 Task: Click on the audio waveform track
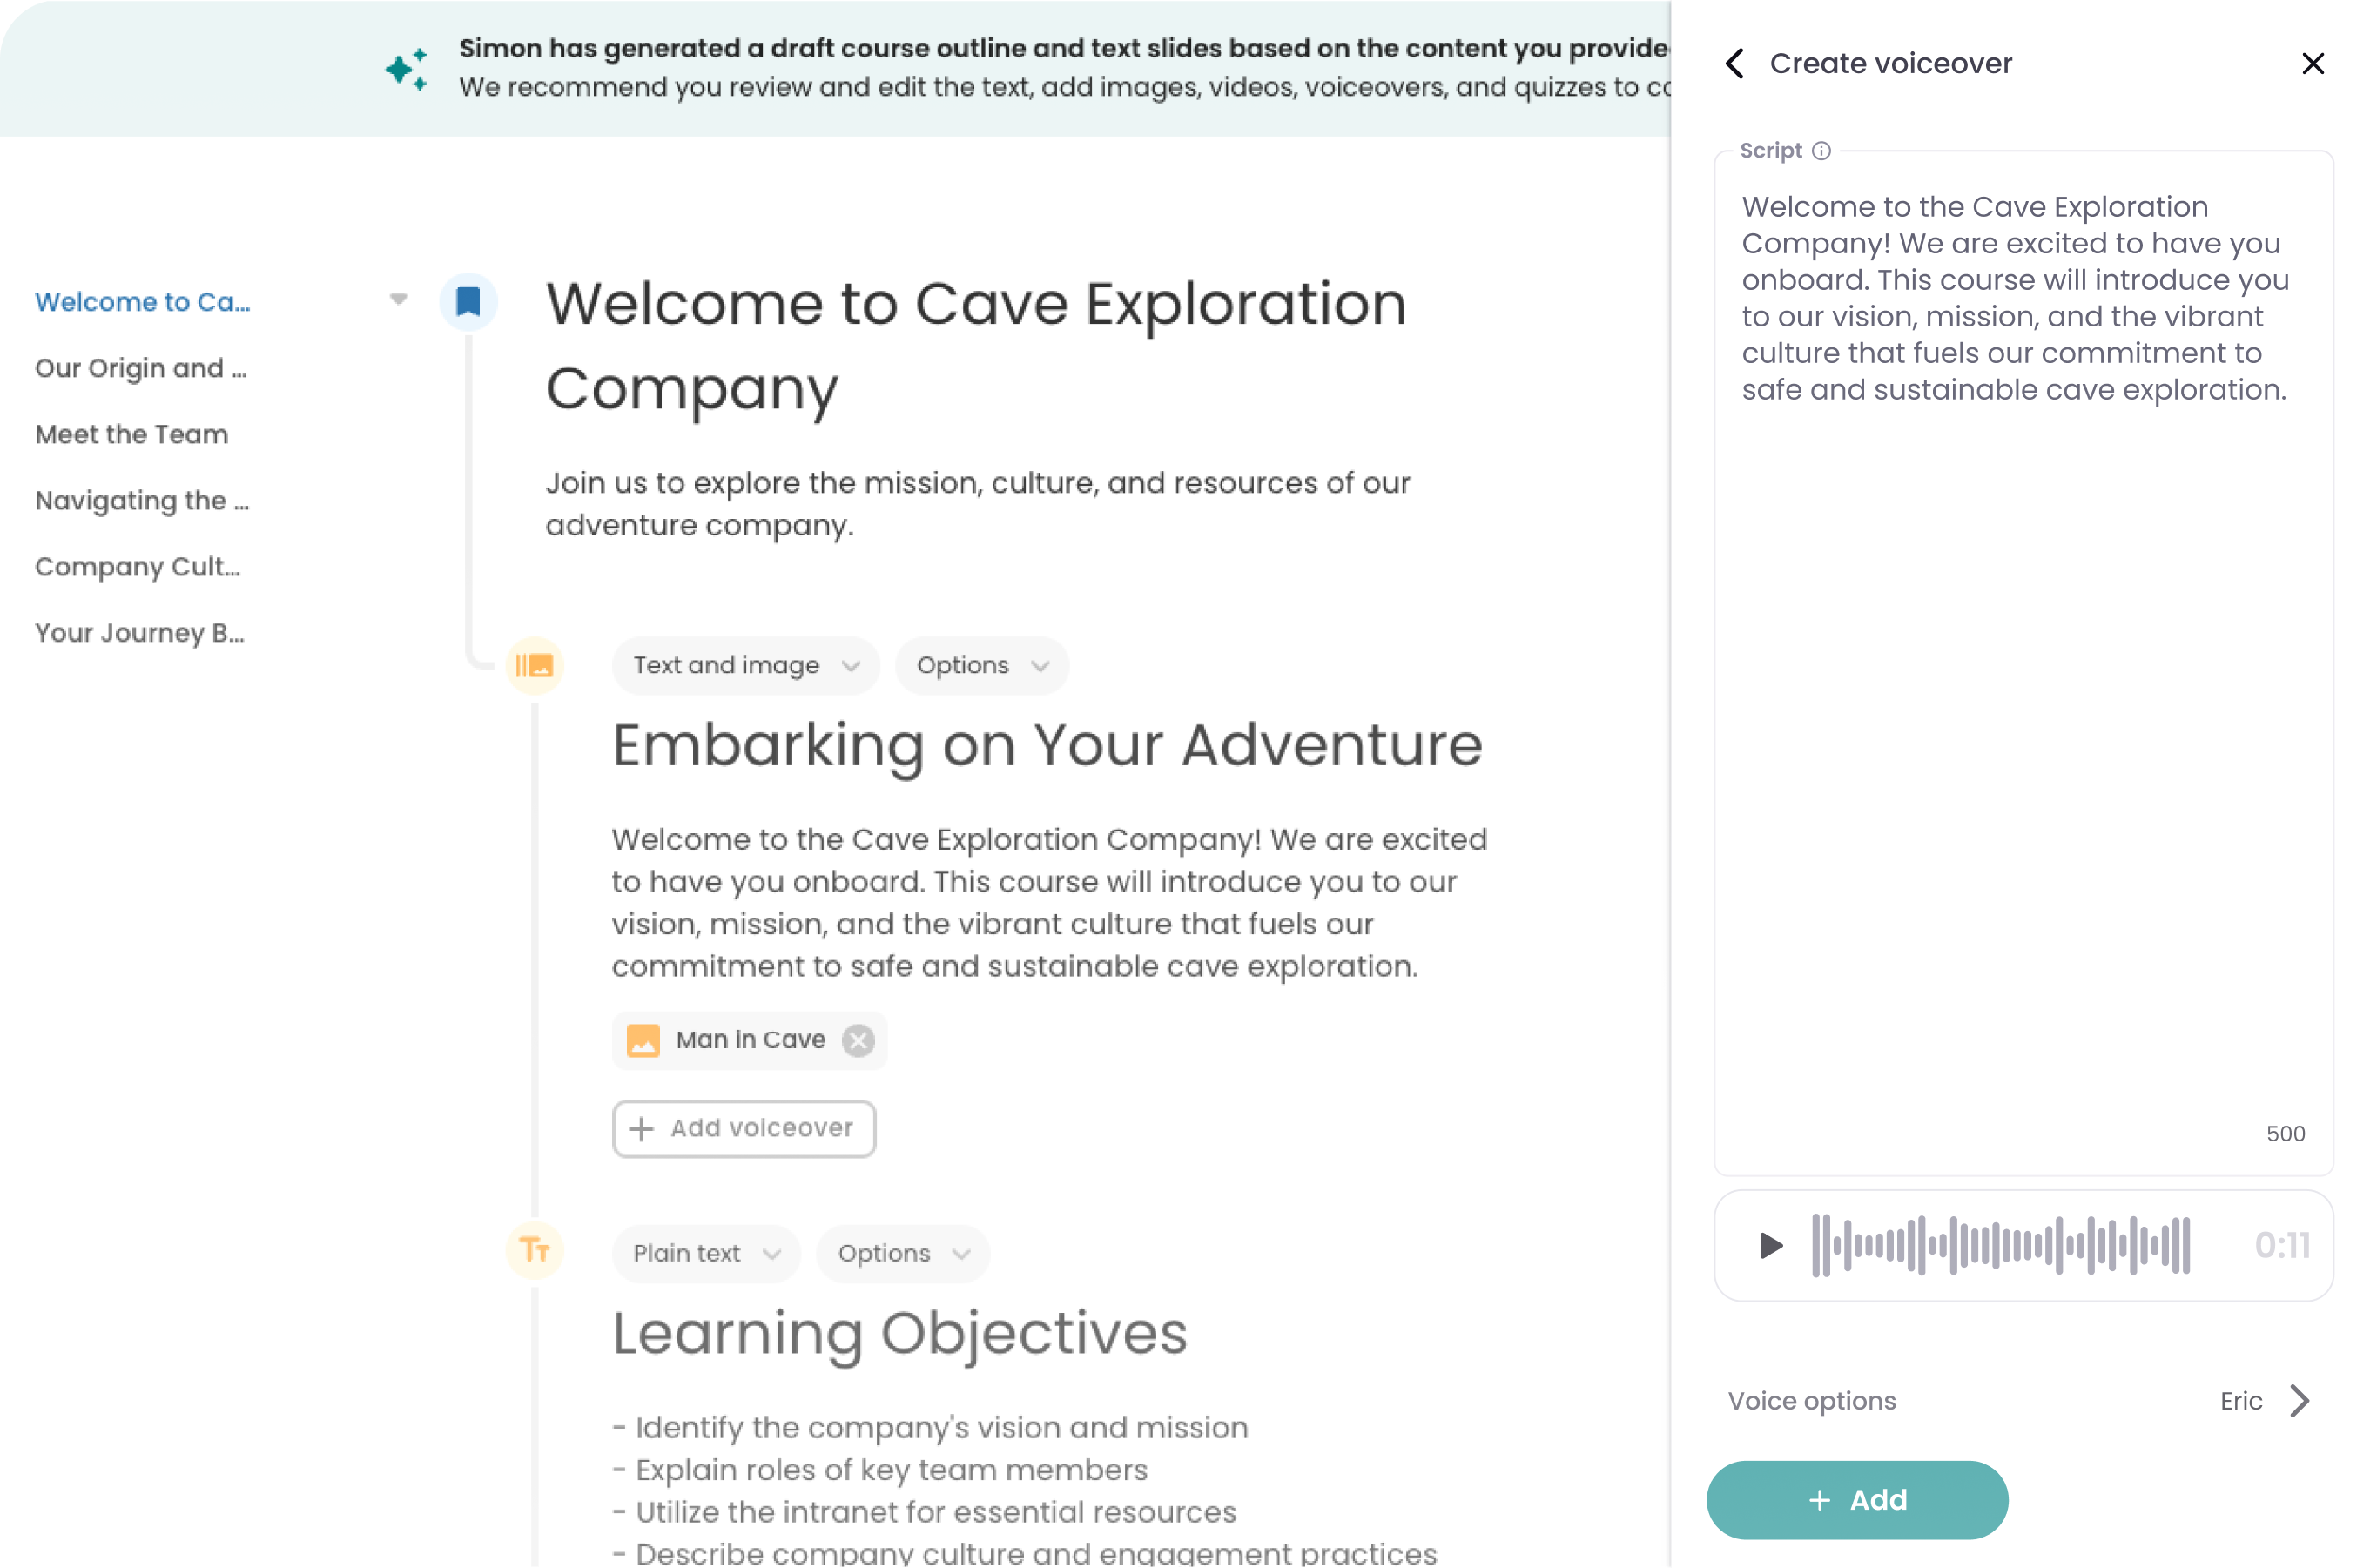2000,1245
